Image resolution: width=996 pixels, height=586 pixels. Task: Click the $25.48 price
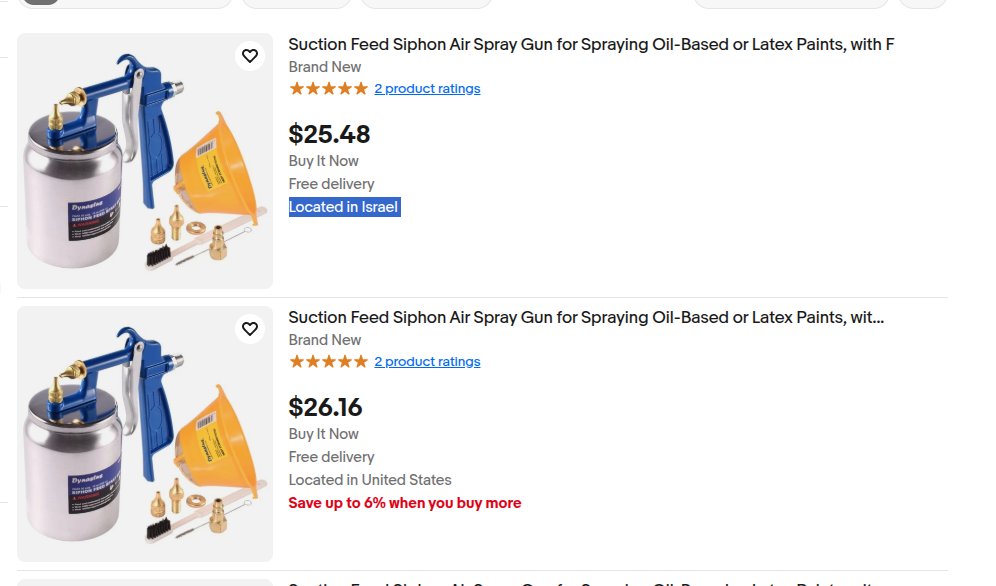click(x=329, y=134)
